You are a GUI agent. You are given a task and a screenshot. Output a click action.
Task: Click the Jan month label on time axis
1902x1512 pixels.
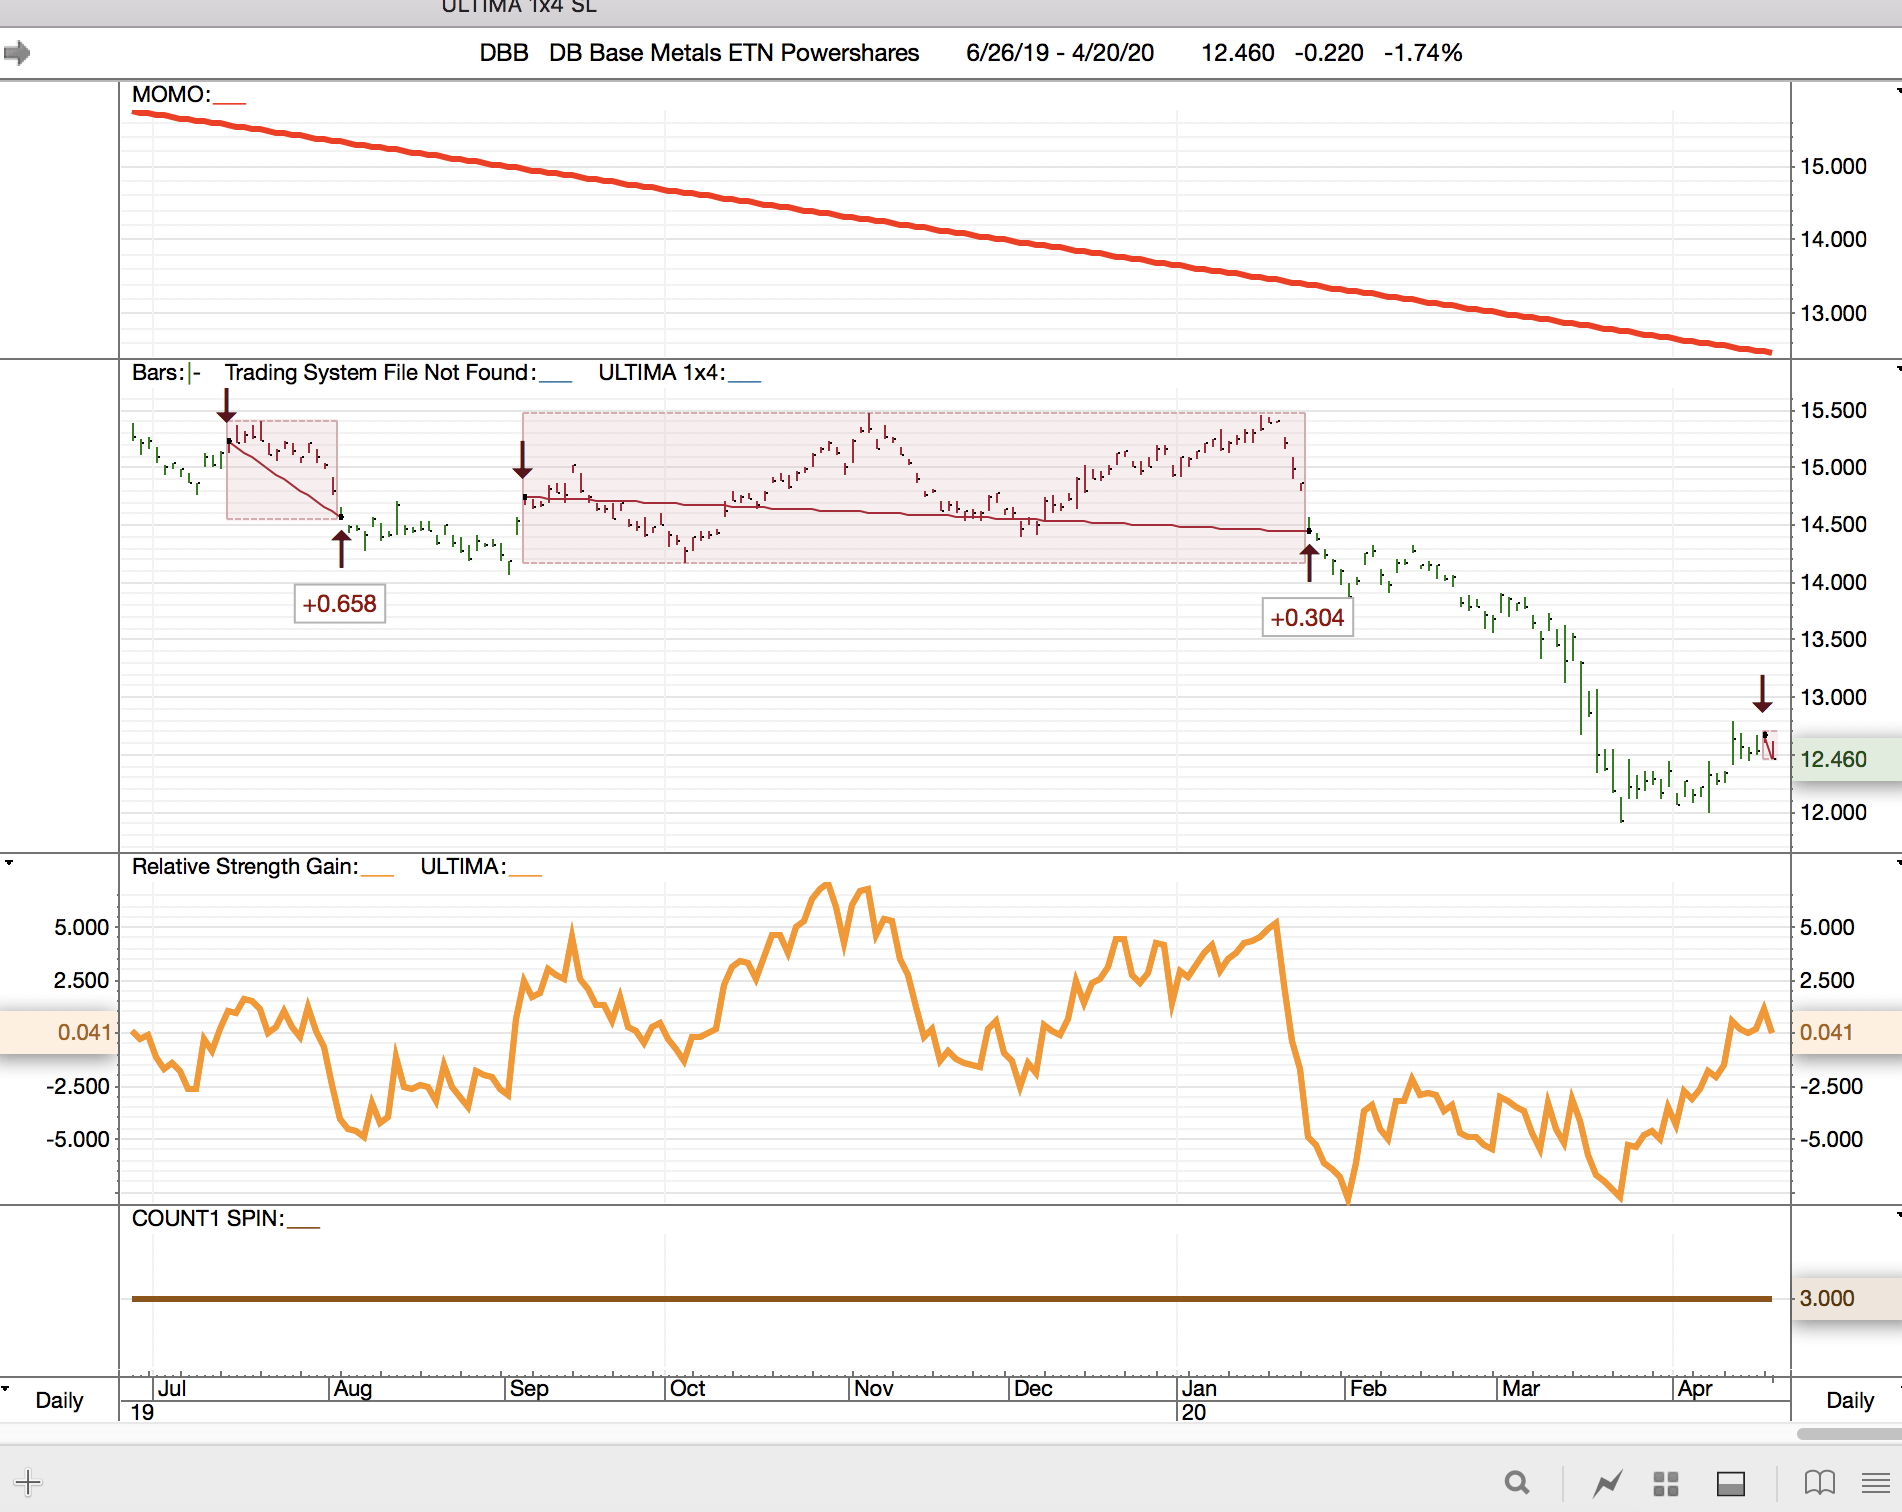1199,1388
